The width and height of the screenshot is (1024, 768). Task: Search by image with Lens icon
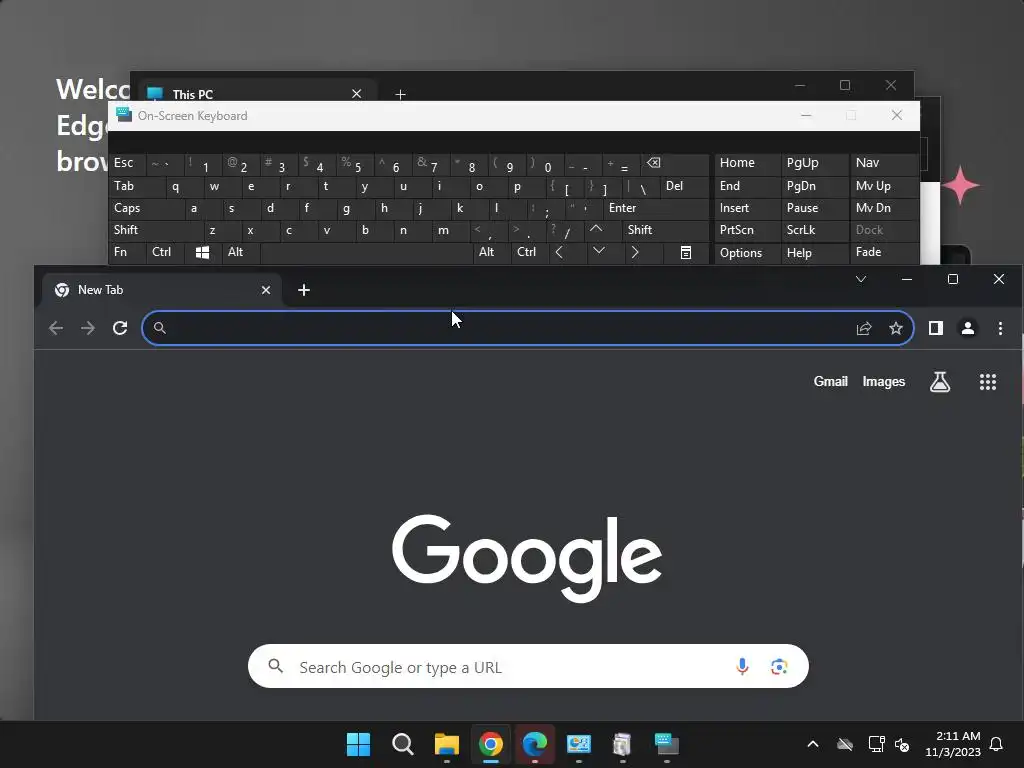[x=778, y=666]
